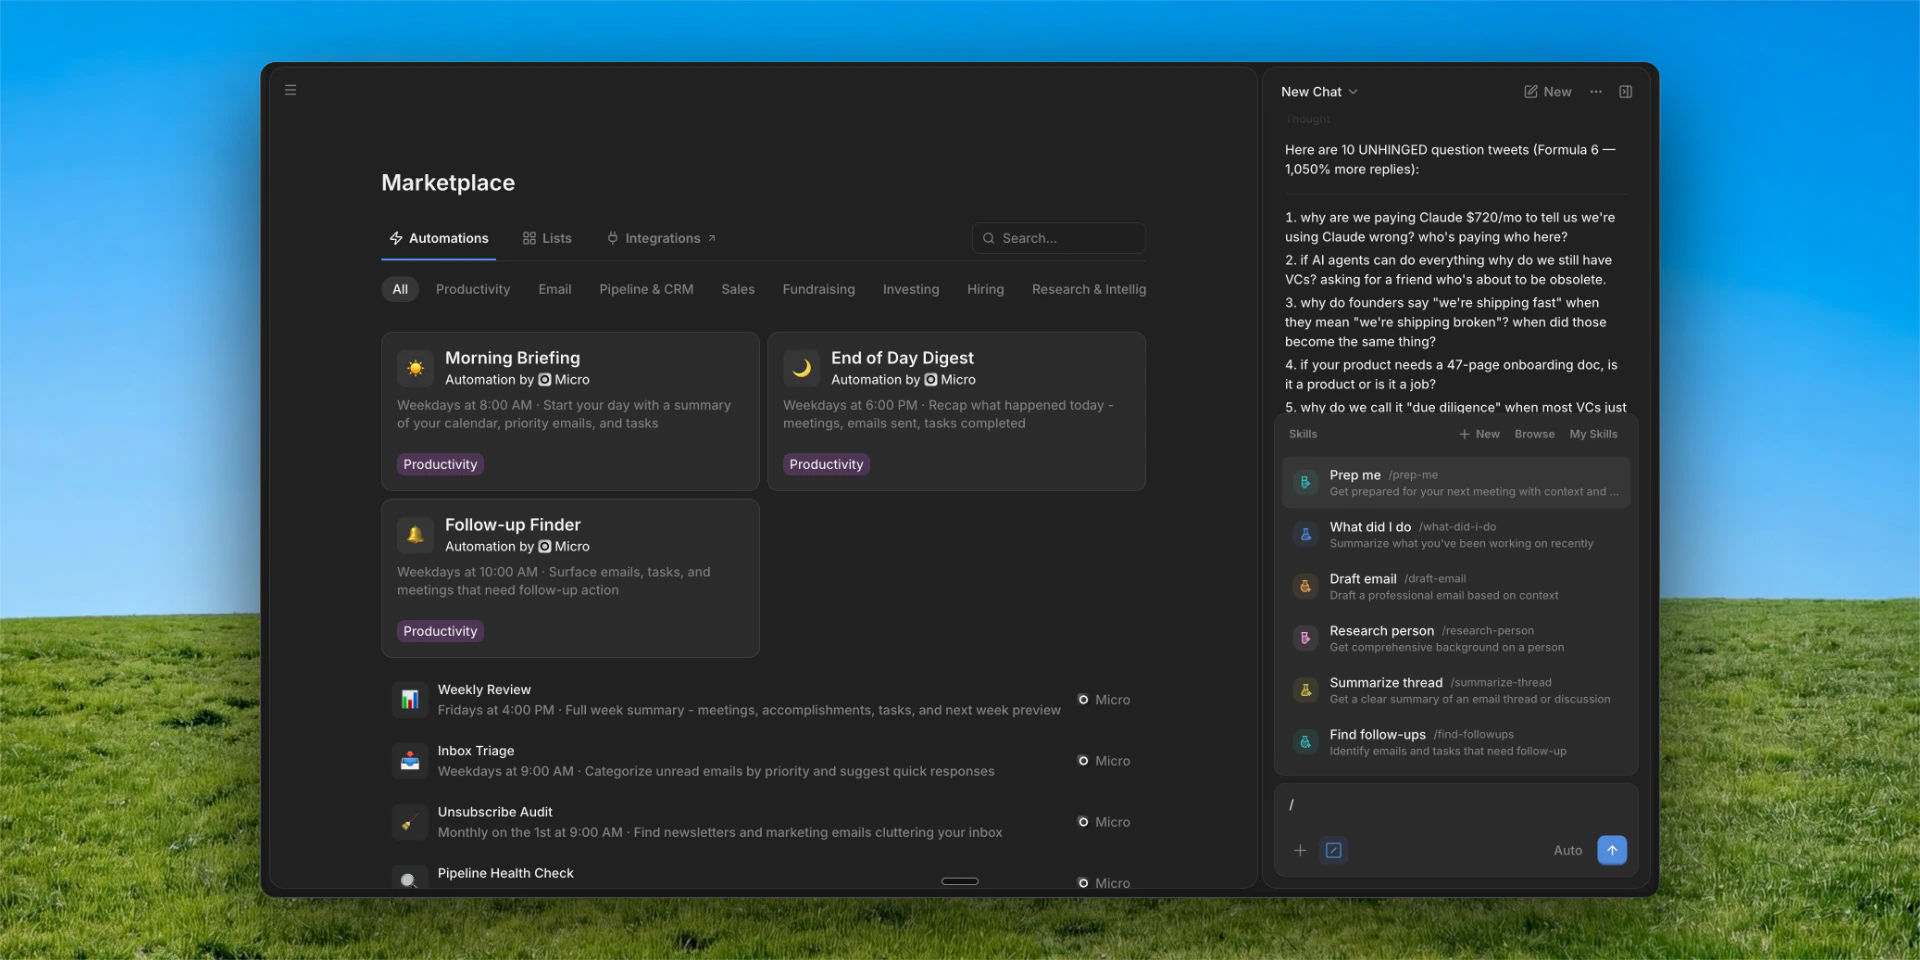Viewport: 1920px width, 960px height.
Task: Click the Micro logo on Weekly Review row
Action: tap(1083, 700)
